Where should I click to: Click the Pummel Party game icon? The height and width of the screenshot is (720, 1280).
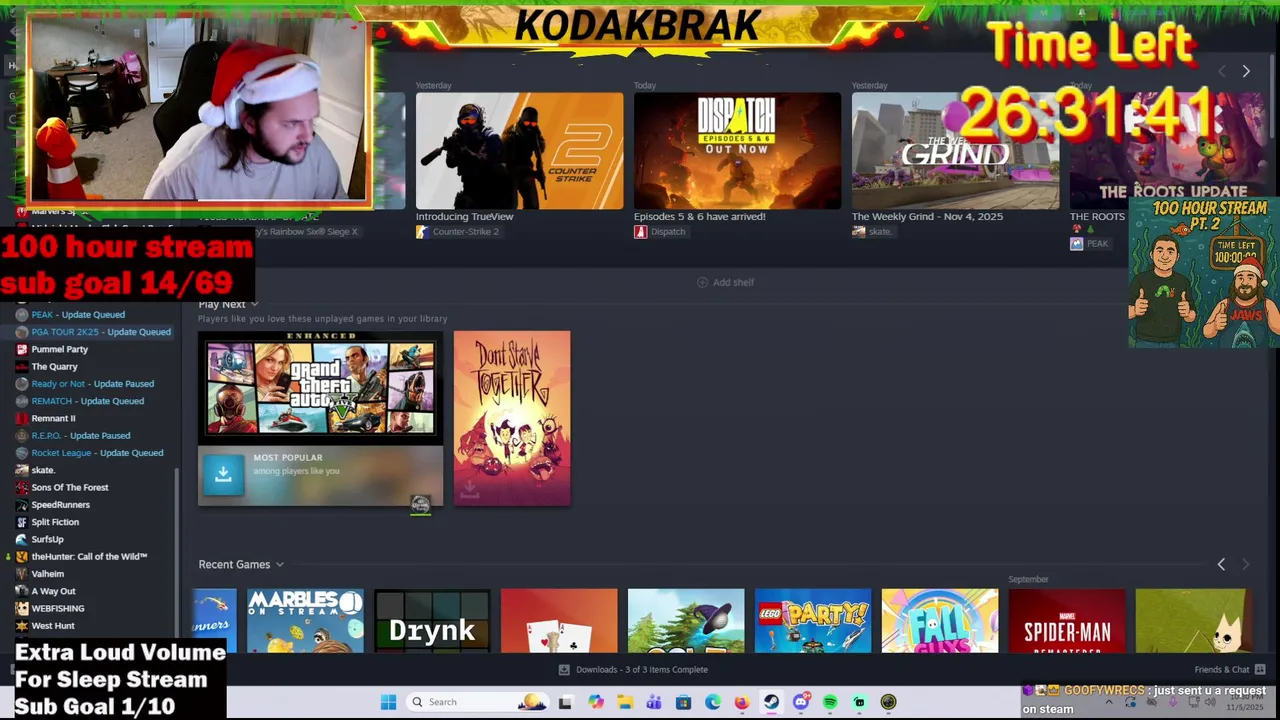(22, 349)
